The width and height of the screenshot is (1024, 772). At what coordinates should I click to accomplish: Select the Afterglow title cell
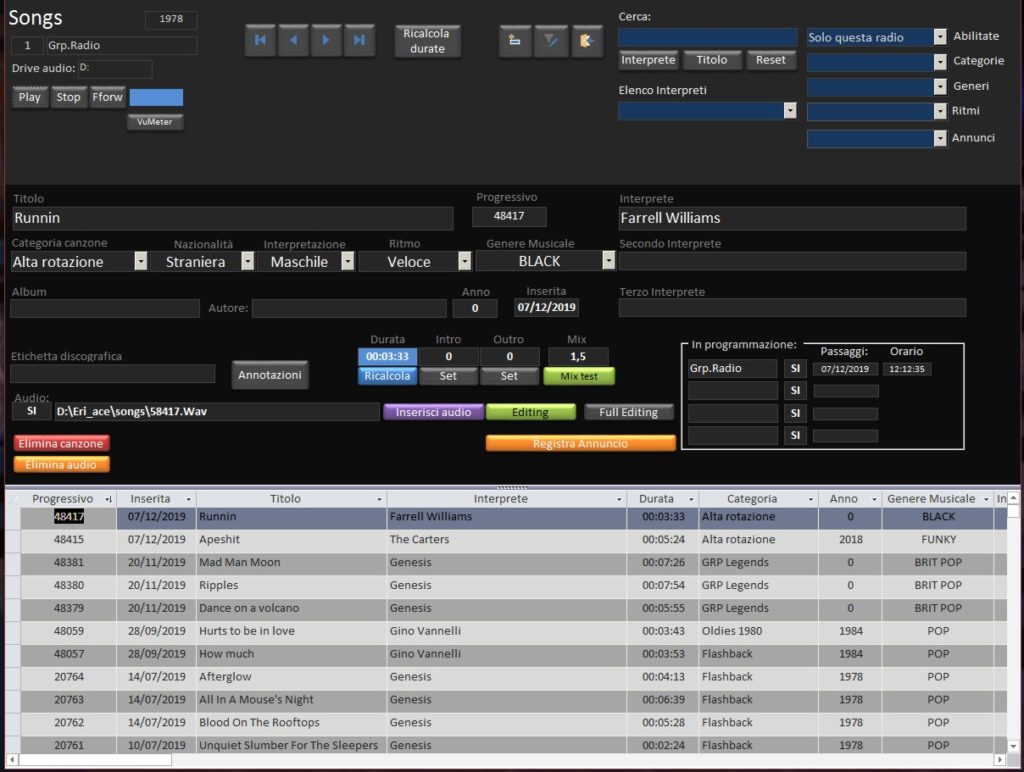(291, 677)
